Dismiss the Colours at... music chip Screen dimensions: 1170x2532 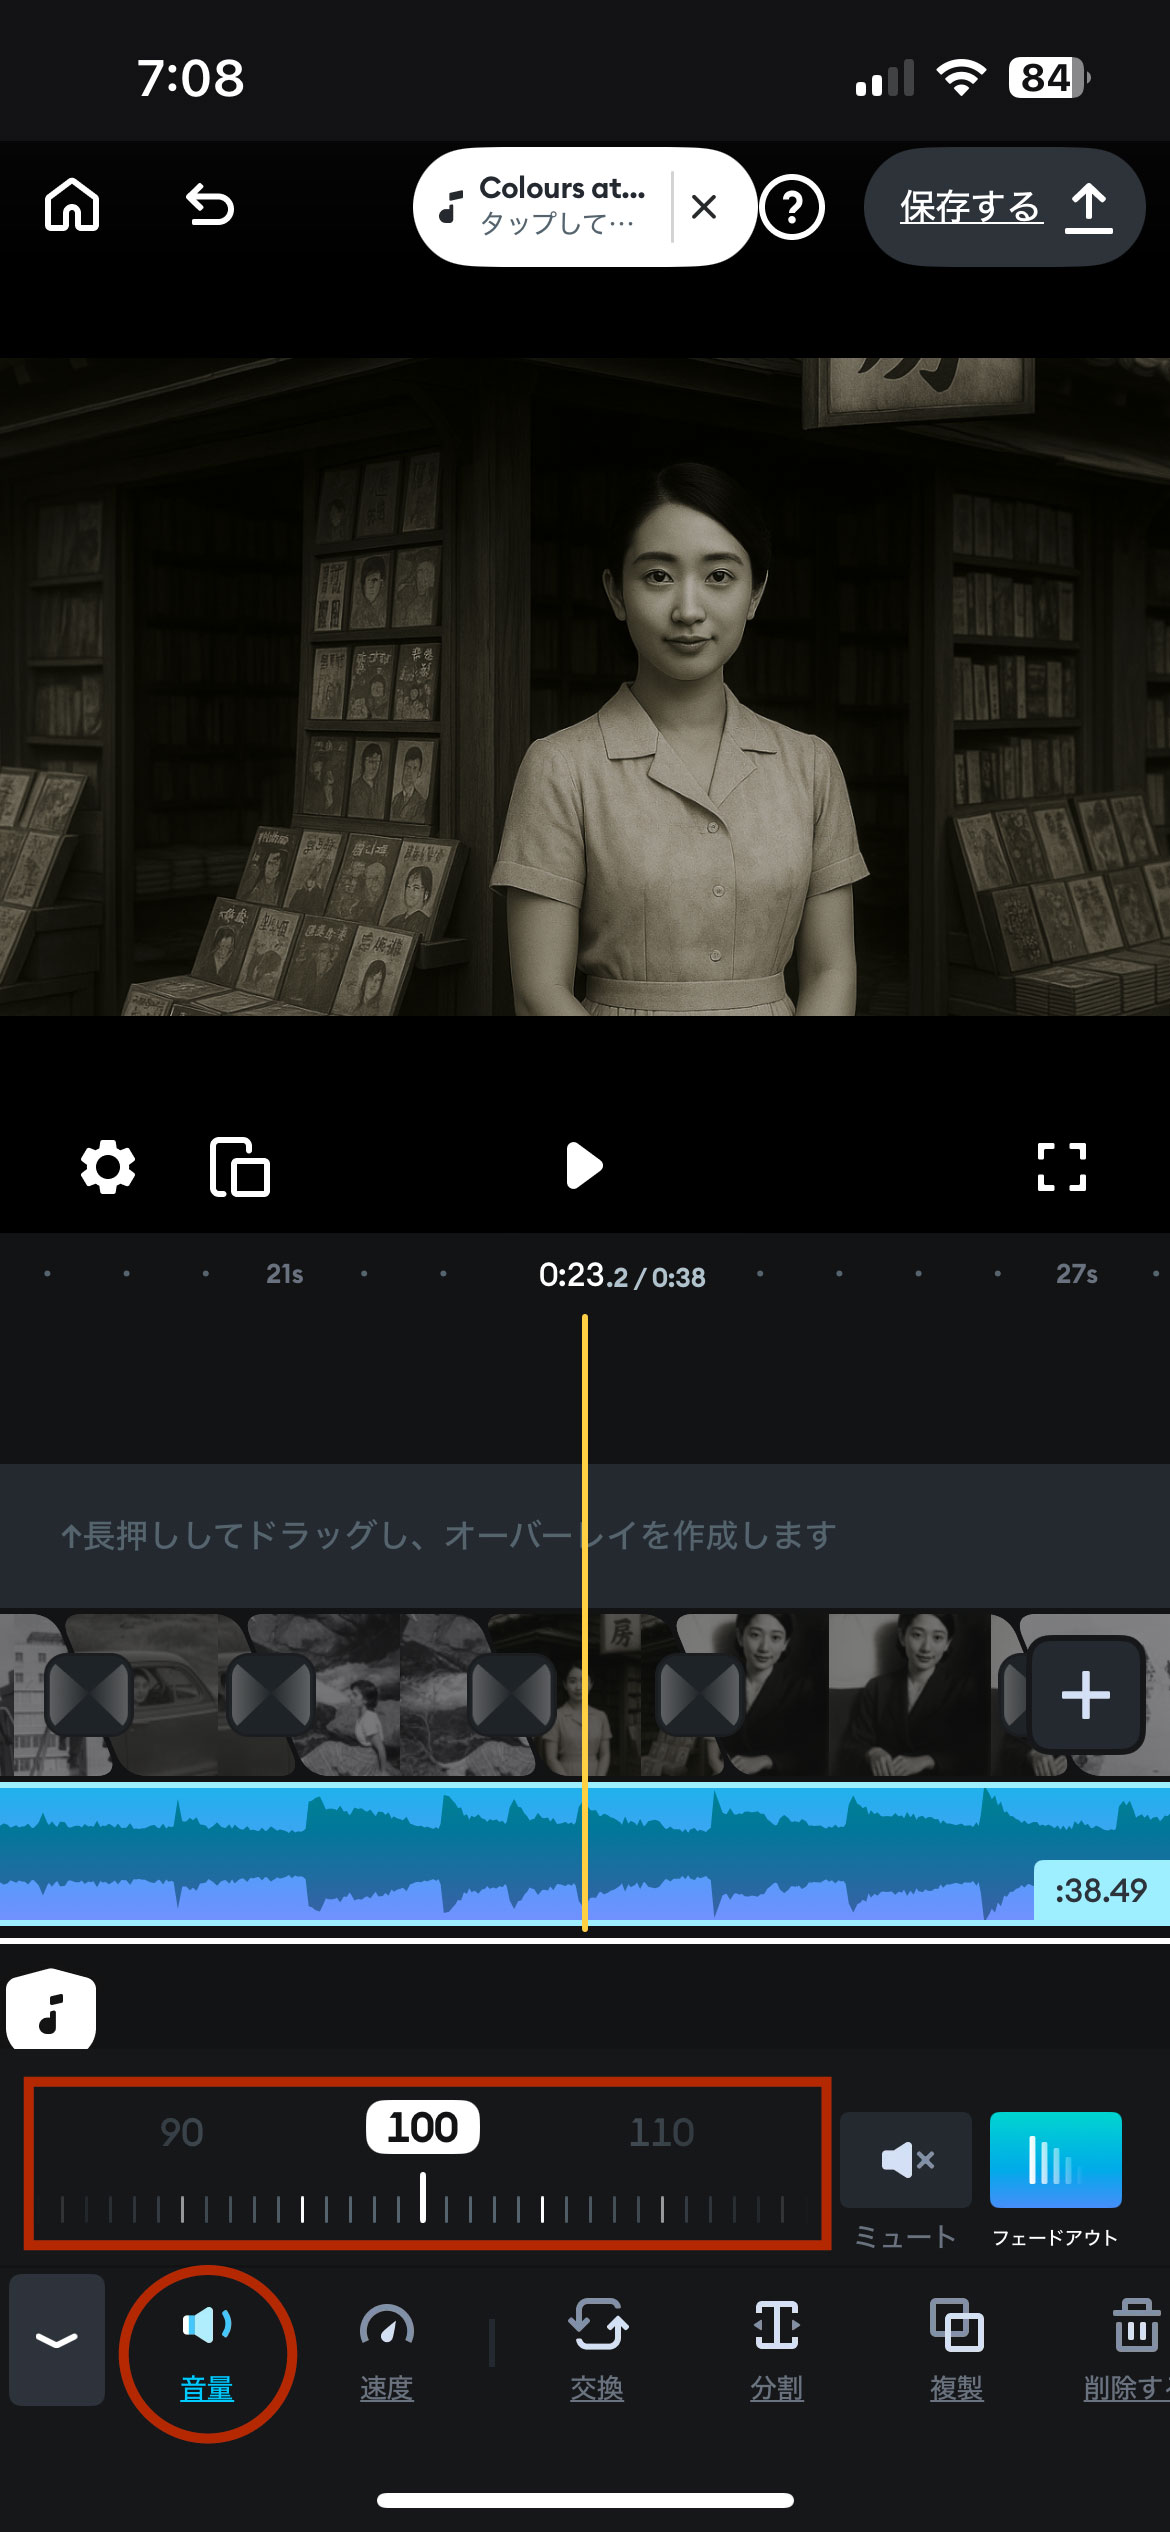[704, 207]
